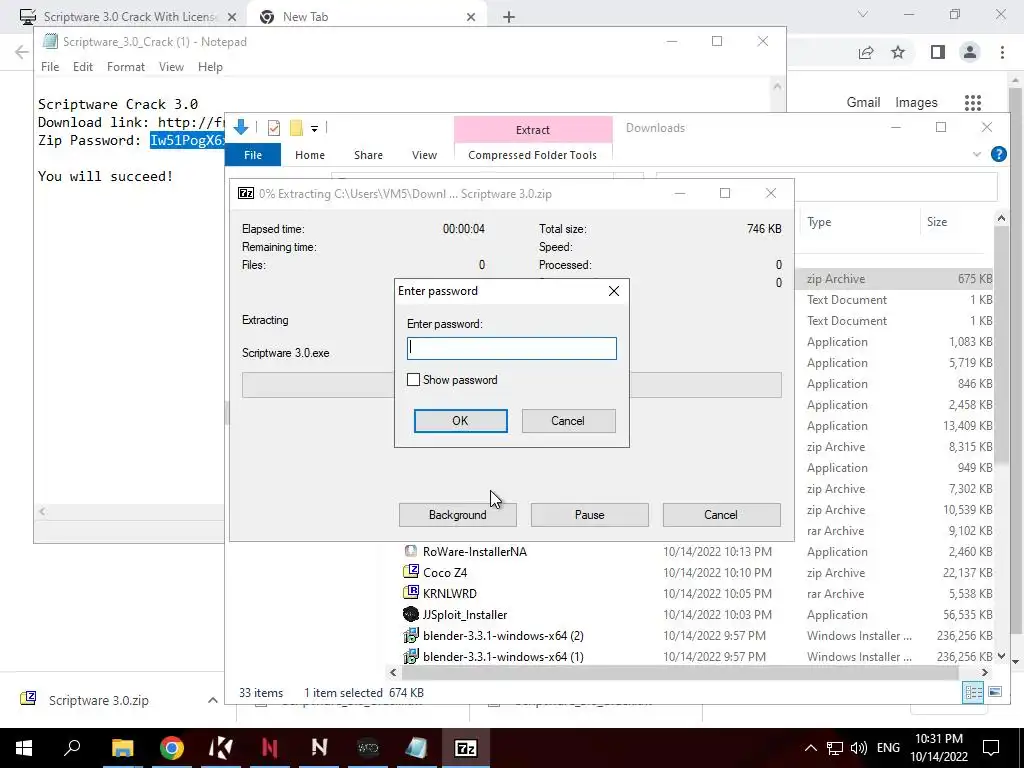Open Explorer File tab
The height and width of the screenshot is (768, 1024).
[x=253, y=155]
